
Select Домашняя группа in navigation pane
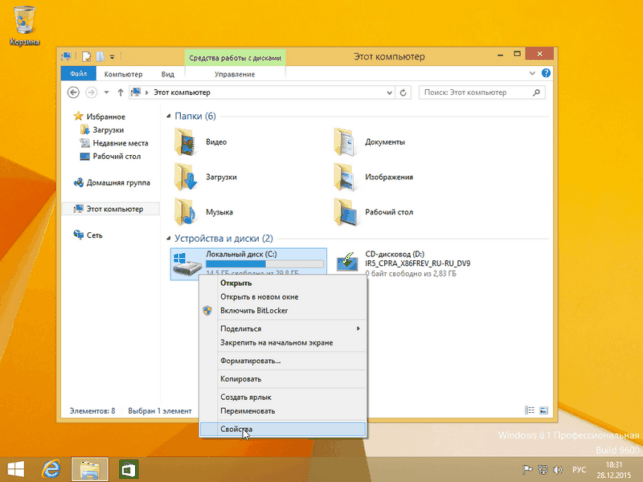point(112,183)
